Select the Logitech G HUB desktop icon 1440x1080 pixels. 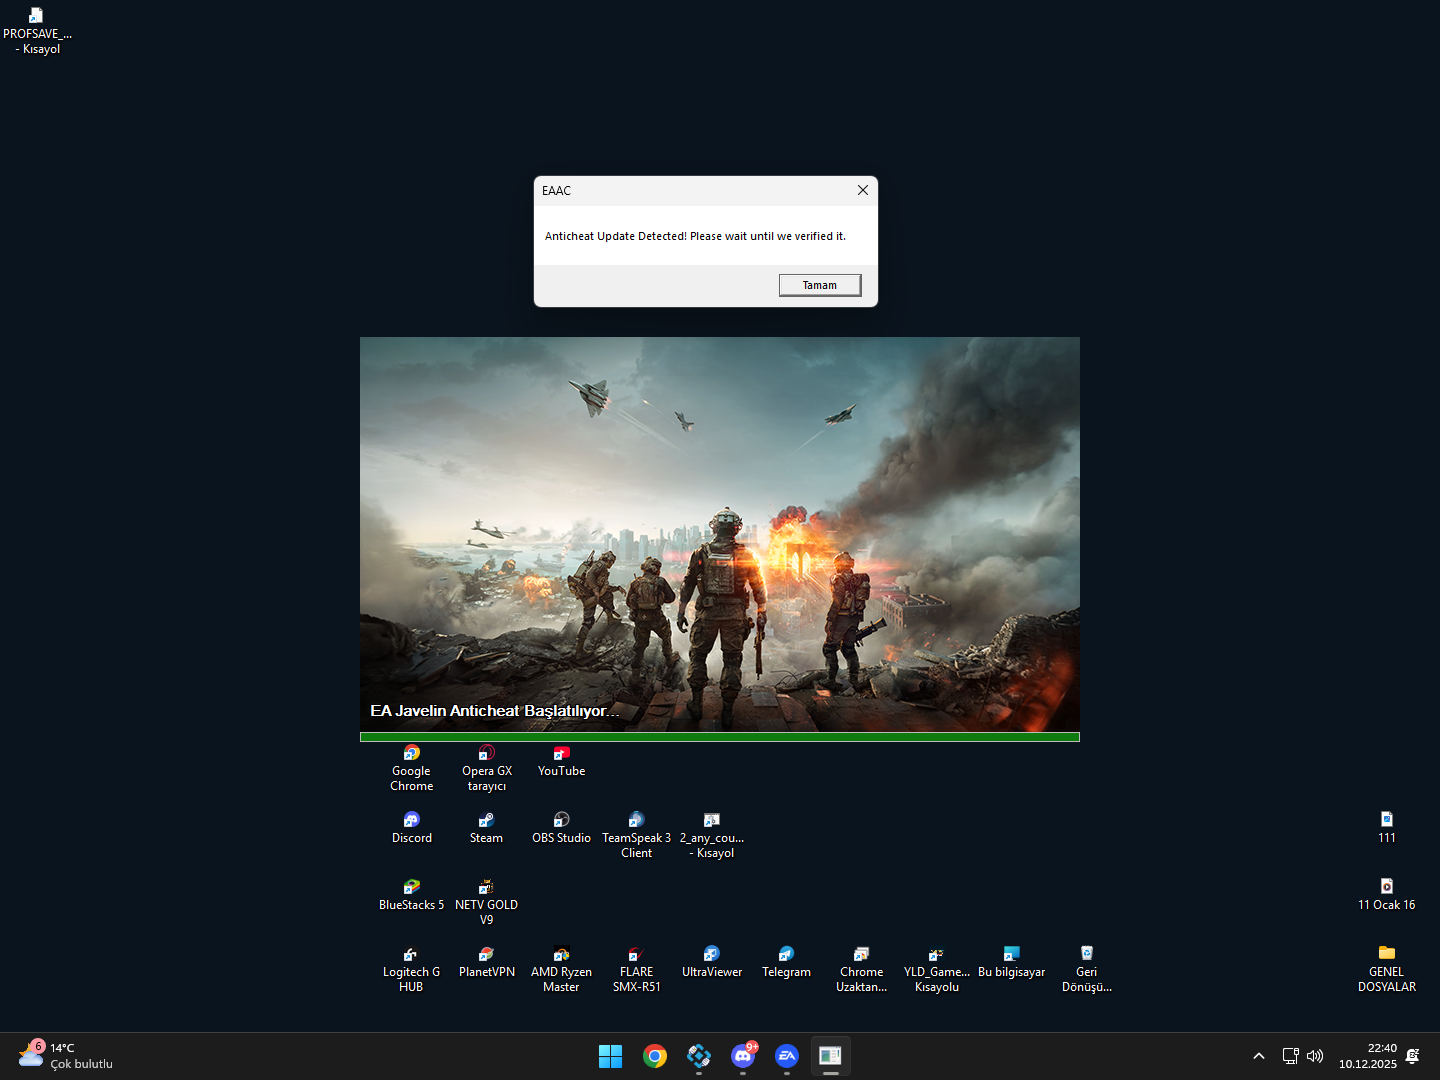coord(411,969)
